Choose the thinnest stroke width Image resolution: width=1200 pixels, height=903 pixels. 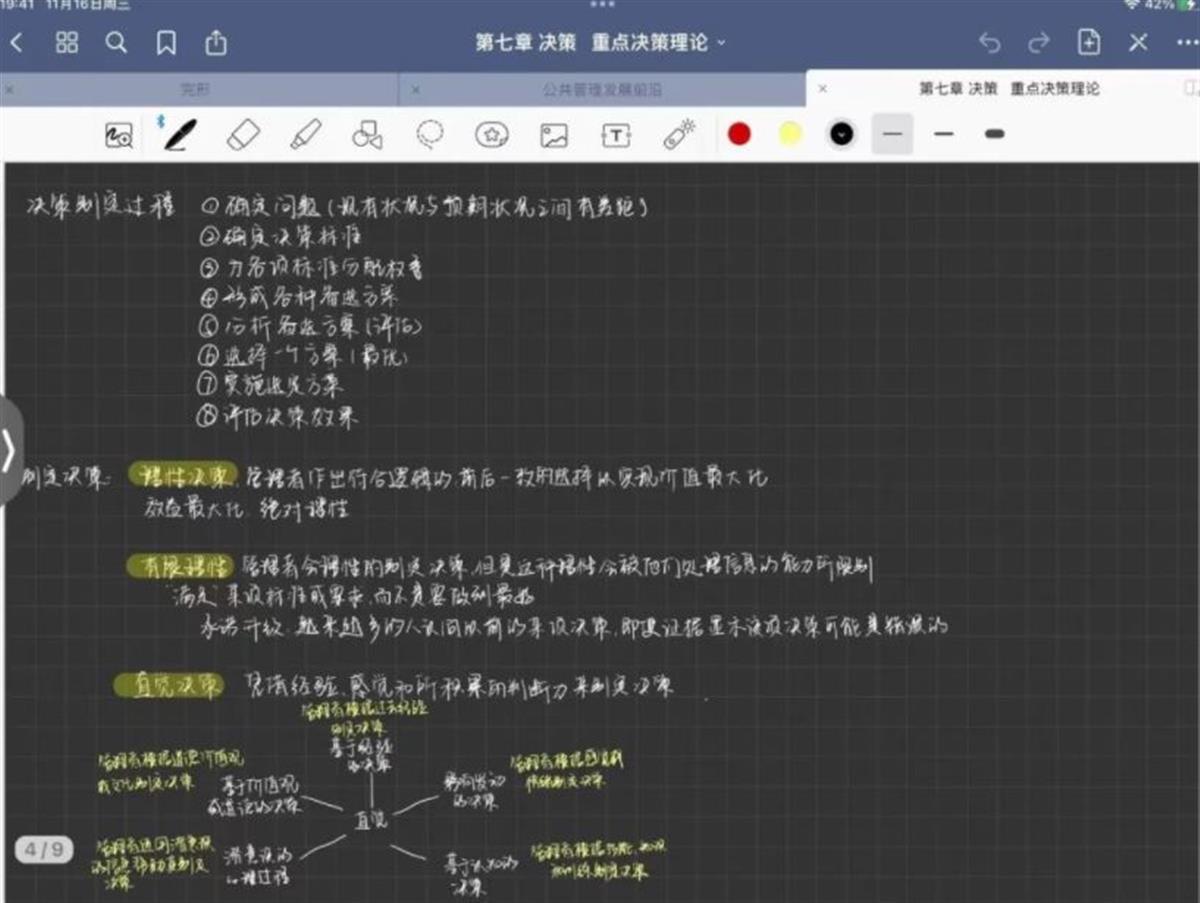pos(892,134)
